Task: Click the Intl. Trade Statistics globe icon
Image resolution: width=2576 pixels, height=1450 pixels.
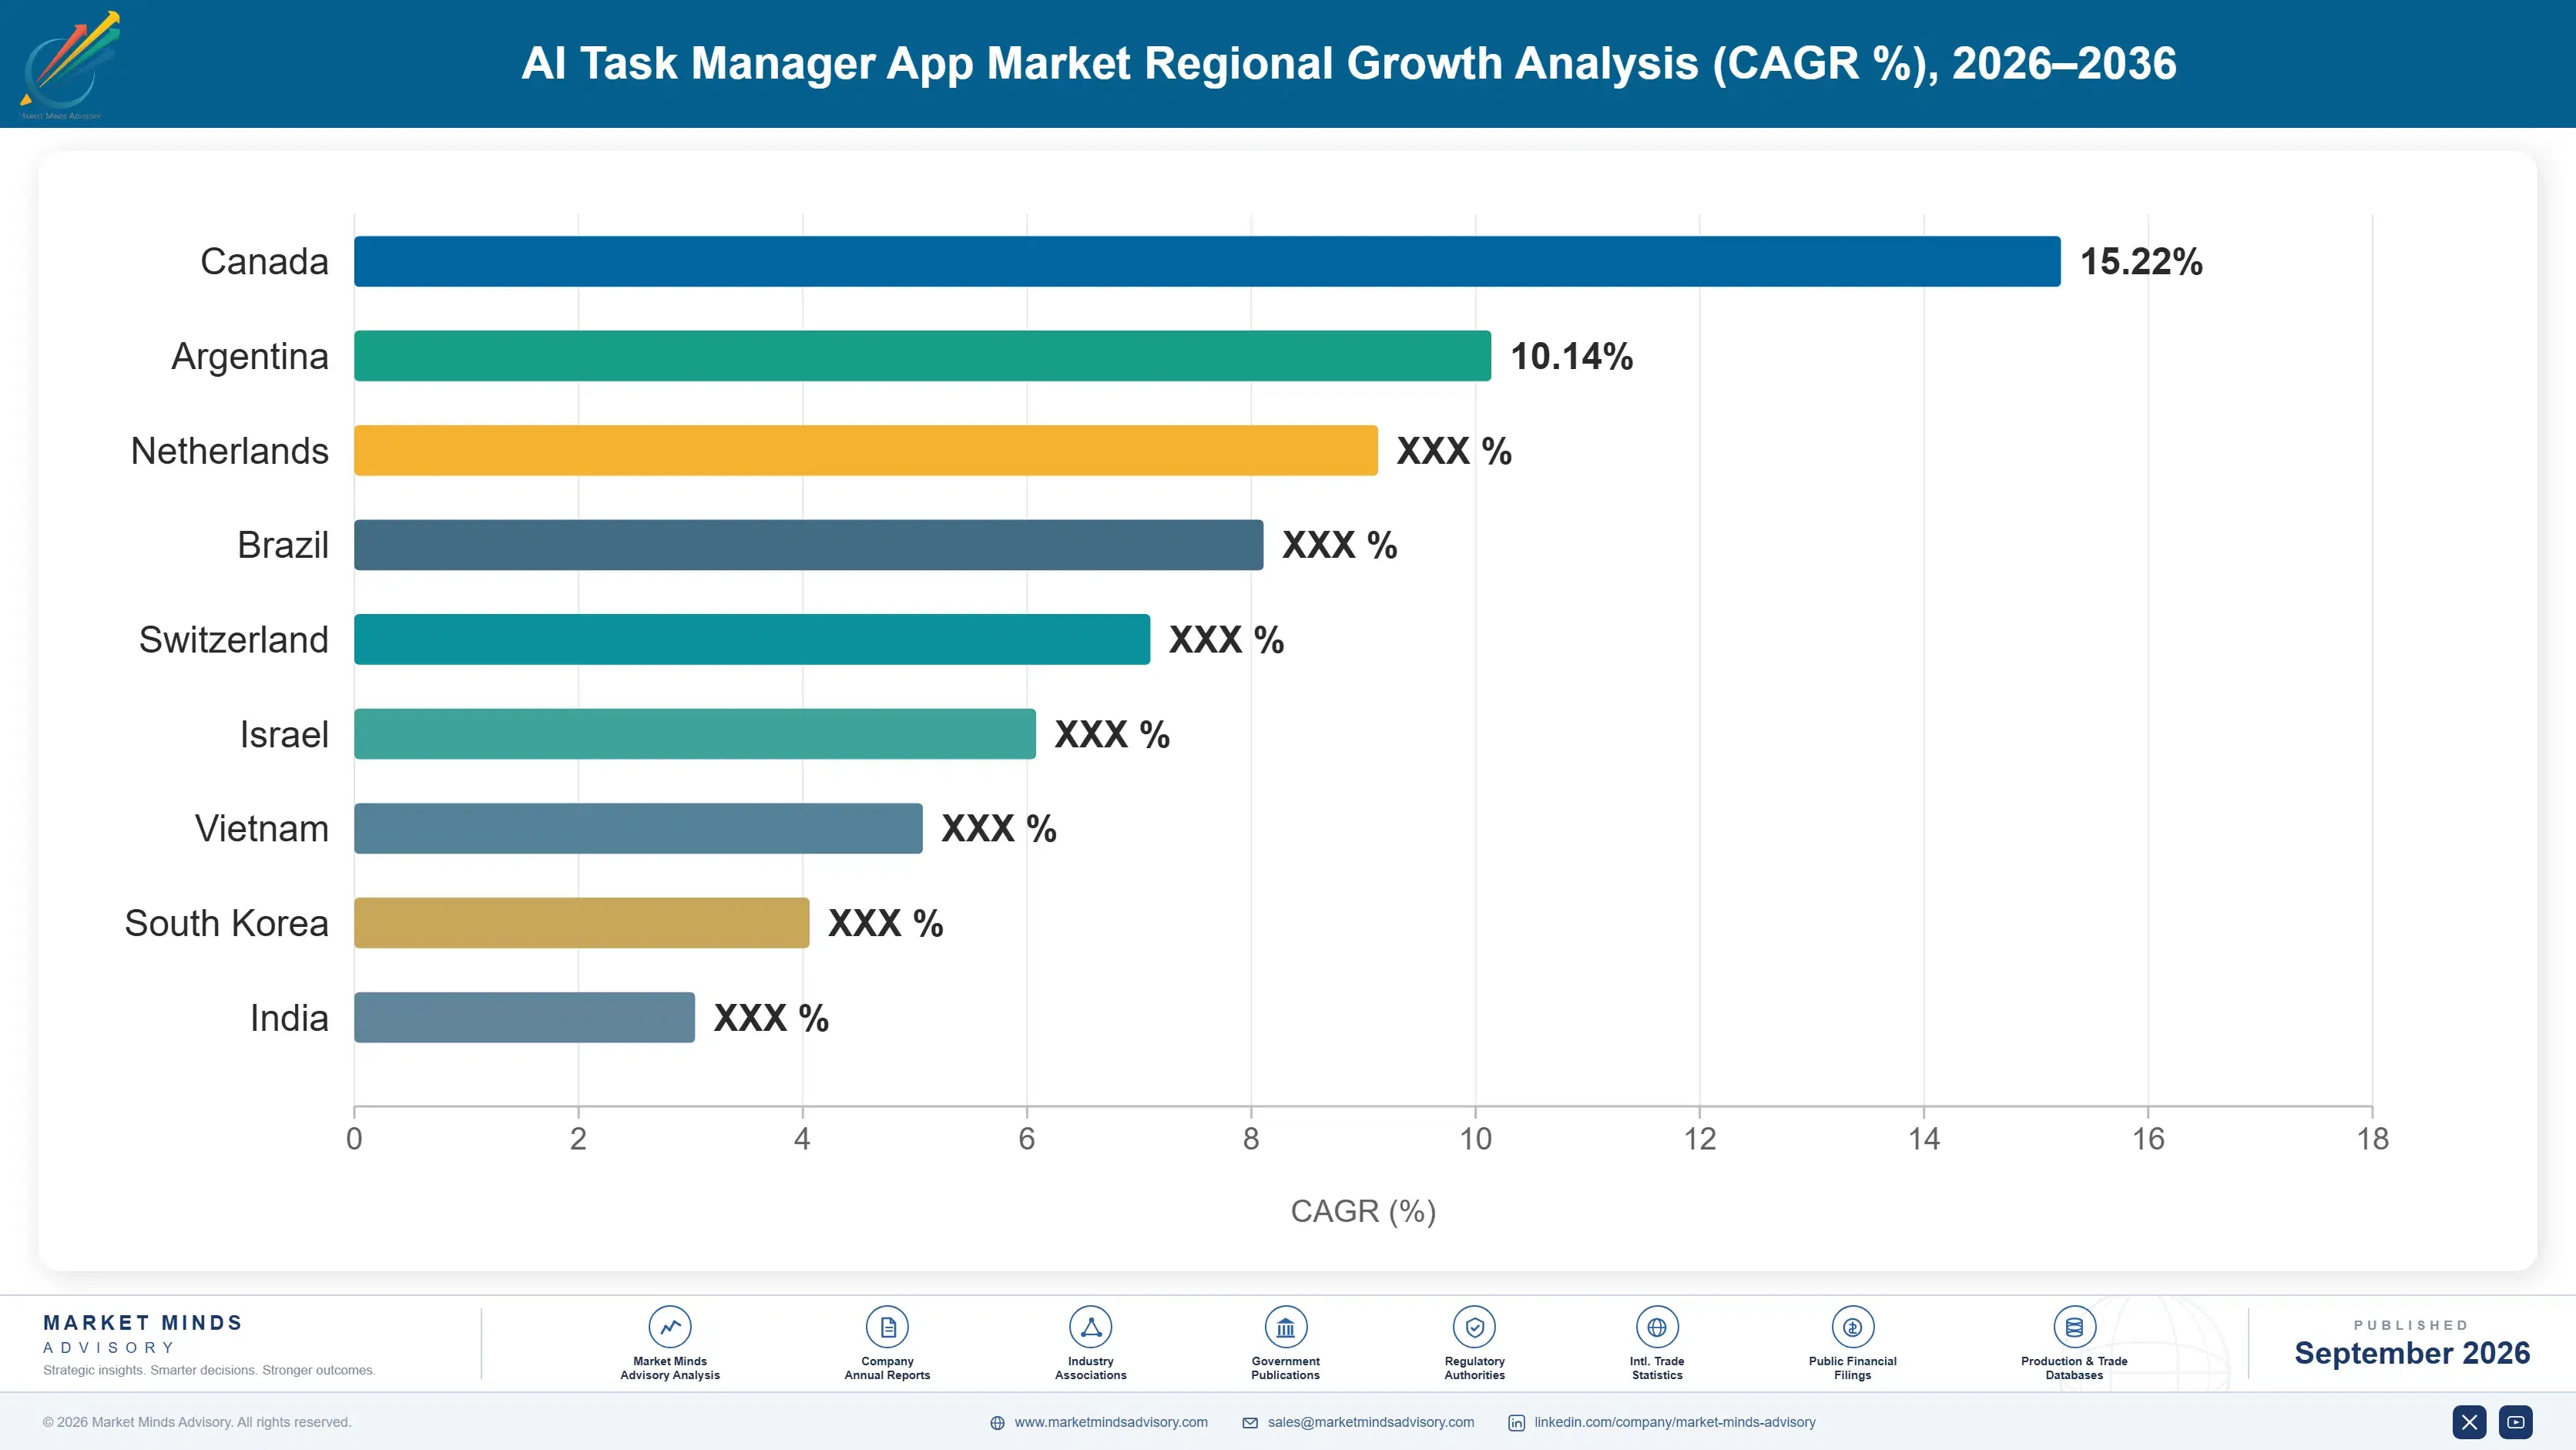Action: [1657, 1327]
